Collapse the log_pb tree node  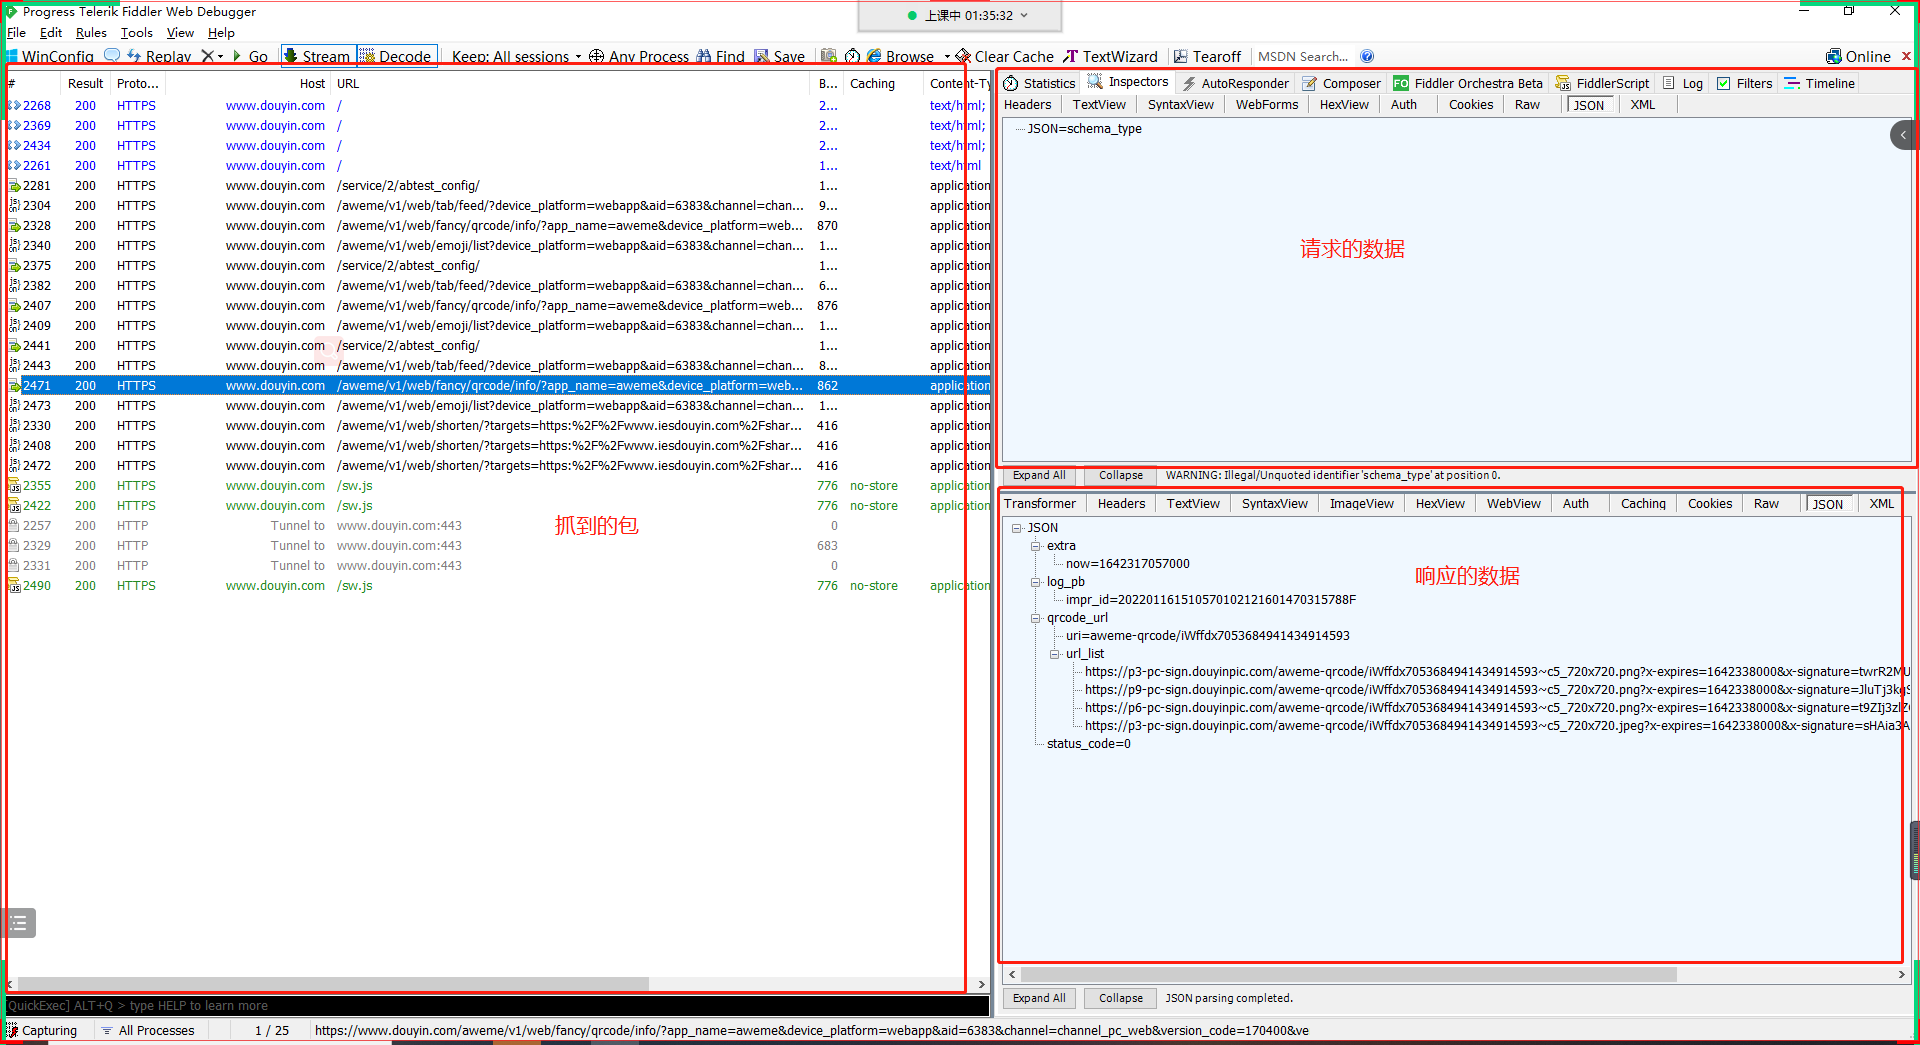coord(1036,582)
